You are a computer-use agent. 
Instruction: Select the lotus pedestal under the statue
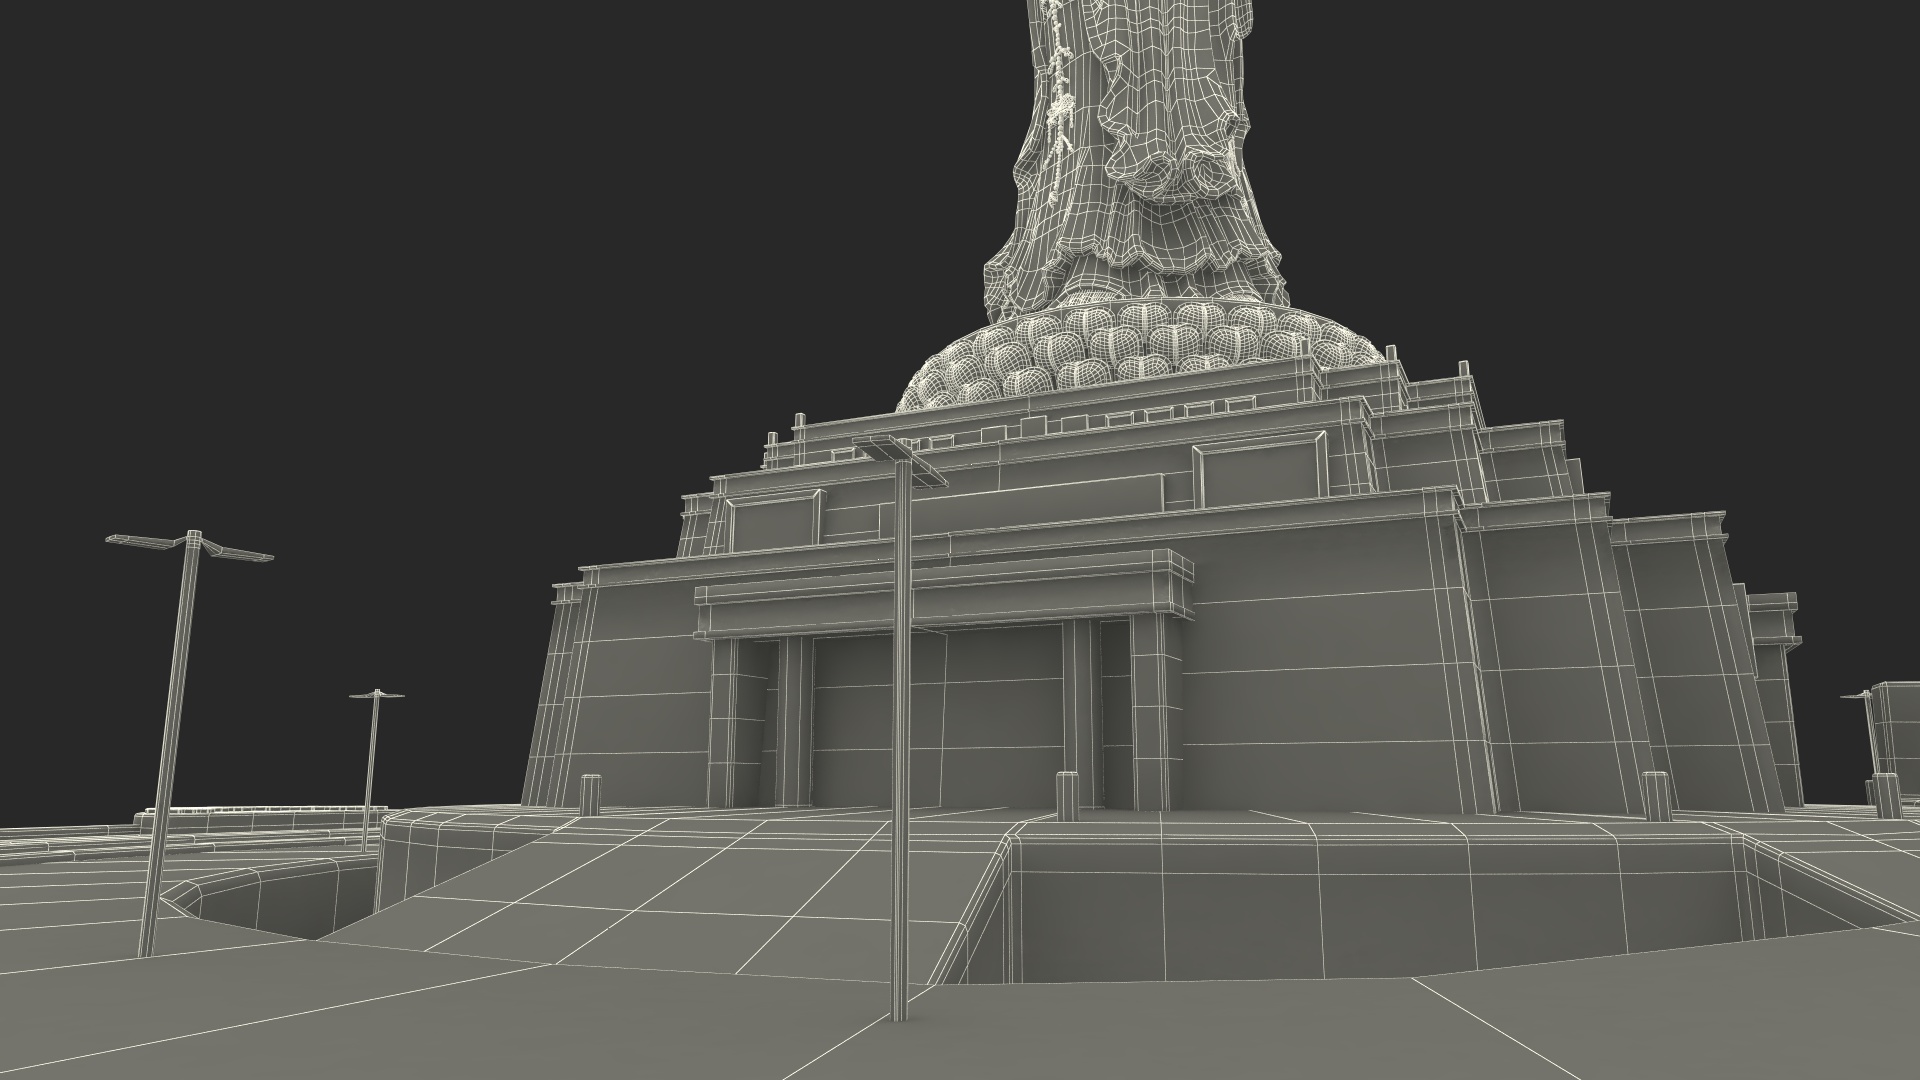tap(1143, 355)
